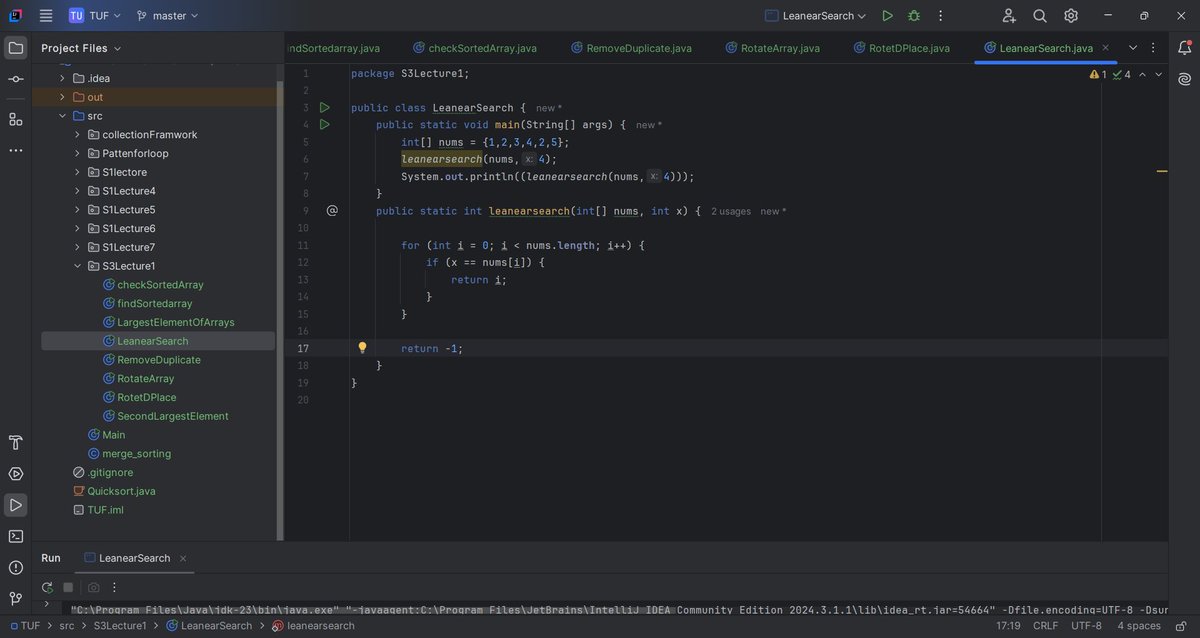Click the recursive call gutter icon on line 9
This screenshot has width=1200, height=638.
tap(332, 211)
